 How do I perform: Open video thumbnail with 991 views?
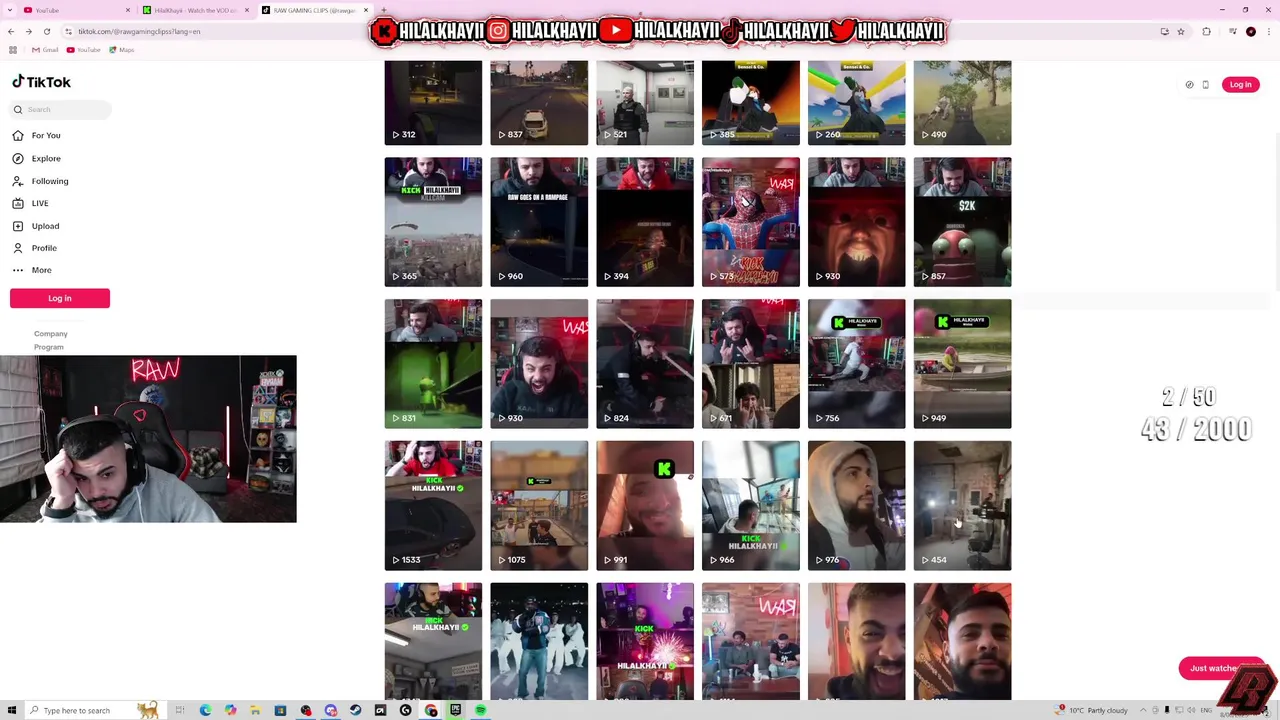click(645, 505)
